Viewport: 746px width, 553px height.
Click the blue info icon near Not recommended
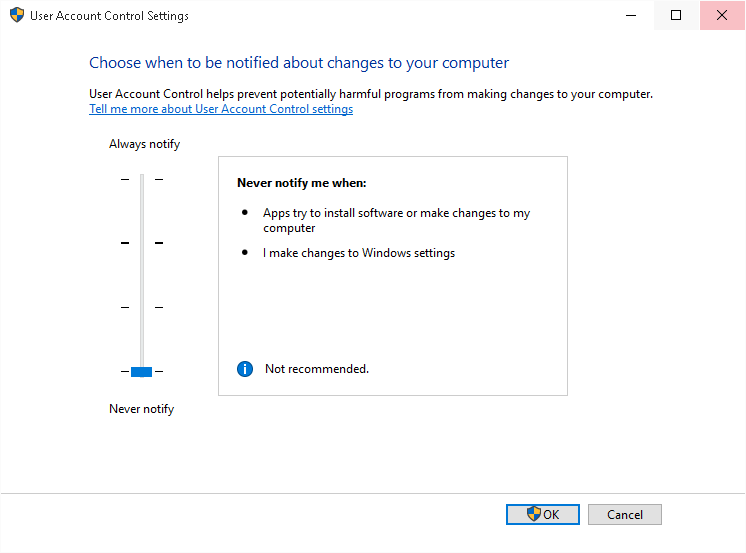[245, 369]
